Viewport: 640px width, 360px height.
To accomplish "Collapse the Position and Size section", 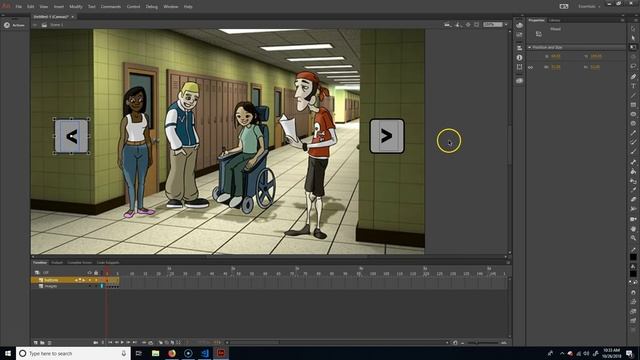I will pyautogui.click(x=530, y=47).
